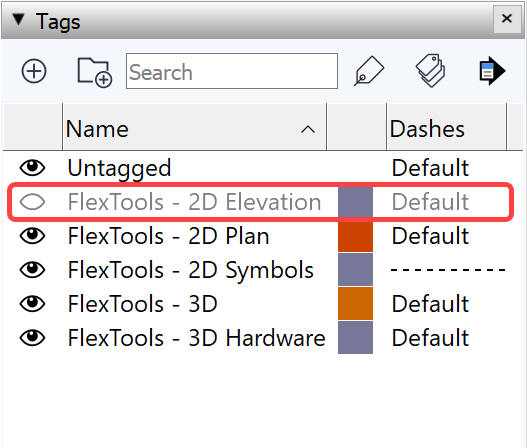The width and height of the screenshot is (527, 448).
Task: Open dashes dropdown for FlexTools - 2D Symbols
Action: click(x=448, y=270)
